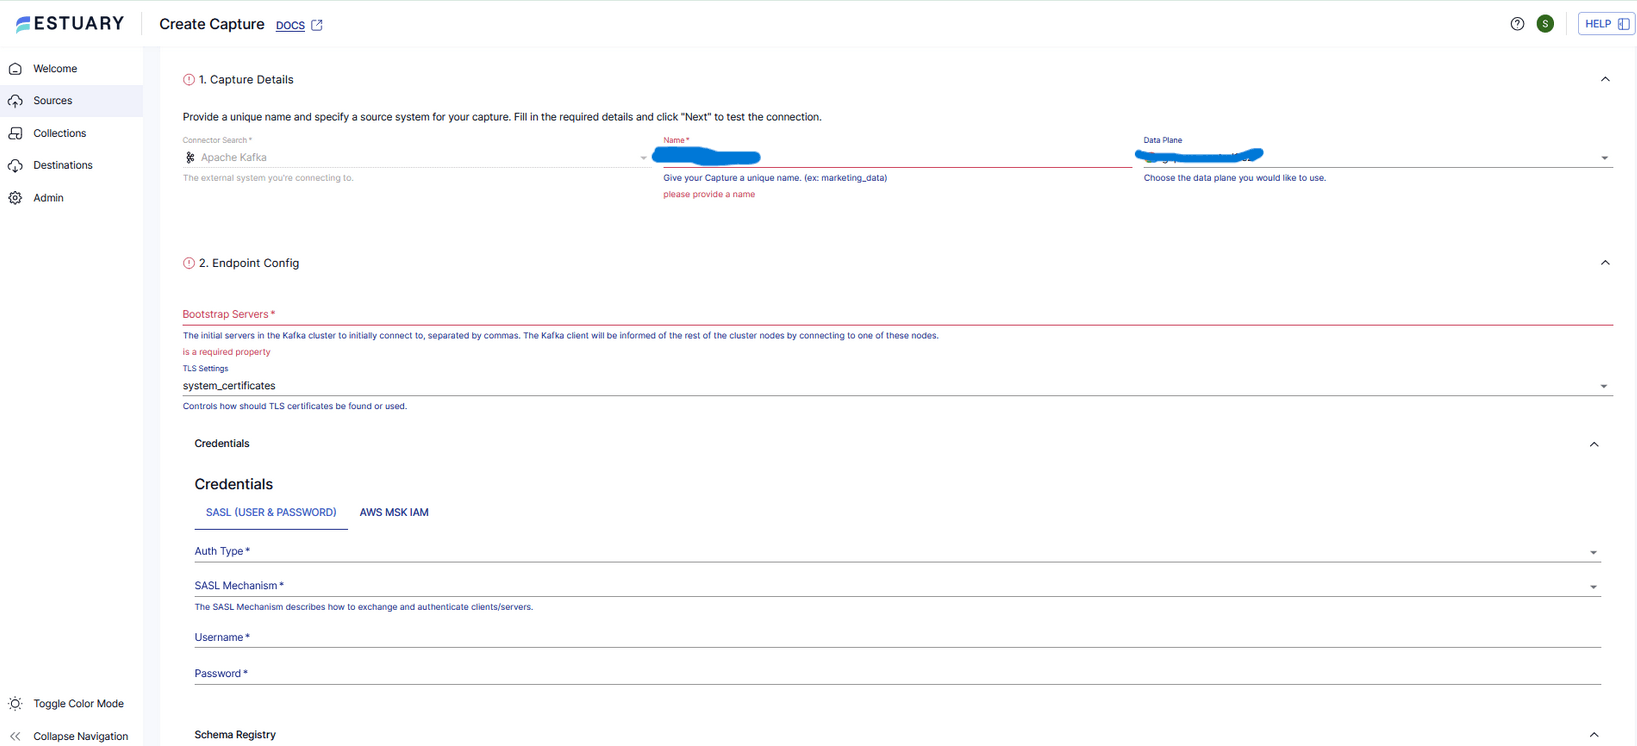Open the green user avatar menu

pos(1545,24)
